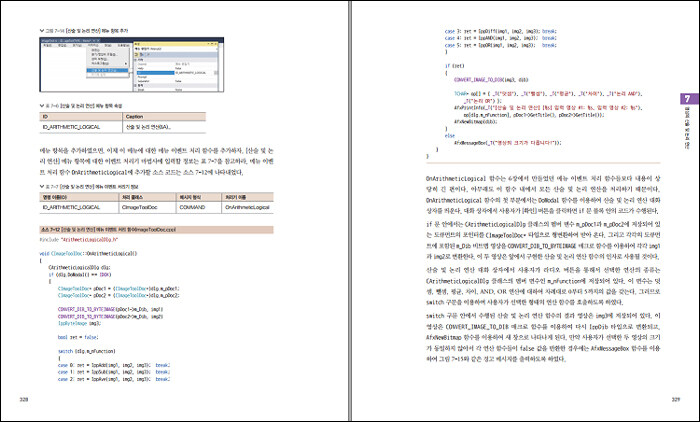Select the 'if (ret)' code line
This screenshot has width=700, height=422.
coord(454,66)
